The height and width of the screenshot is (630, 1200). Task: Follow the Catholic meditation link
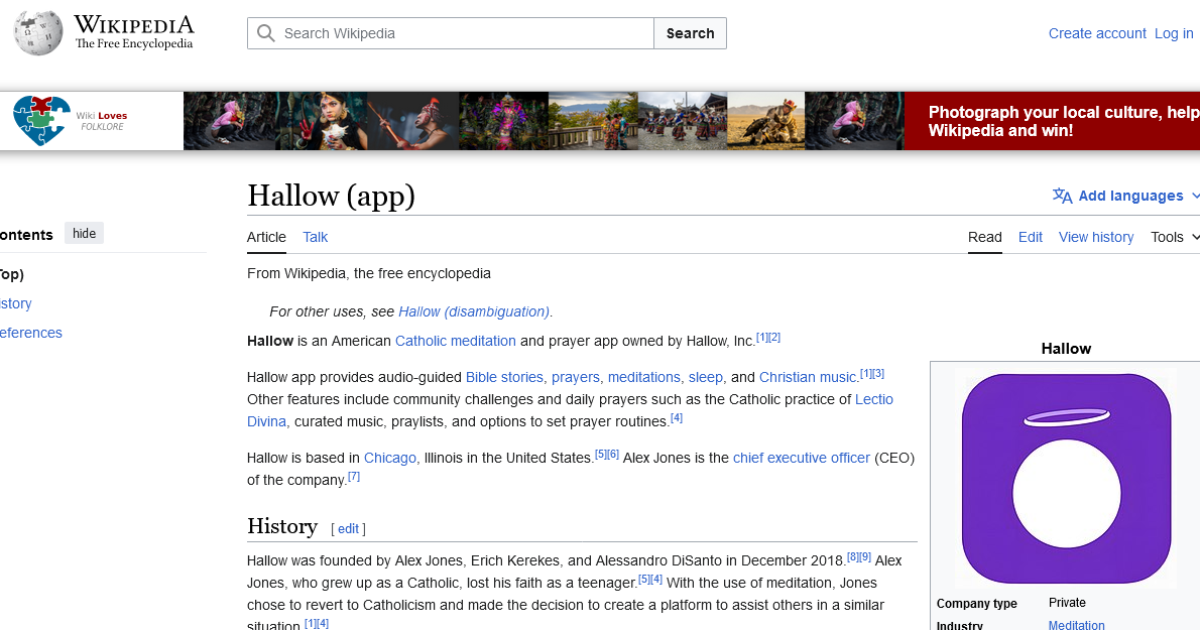455,340
